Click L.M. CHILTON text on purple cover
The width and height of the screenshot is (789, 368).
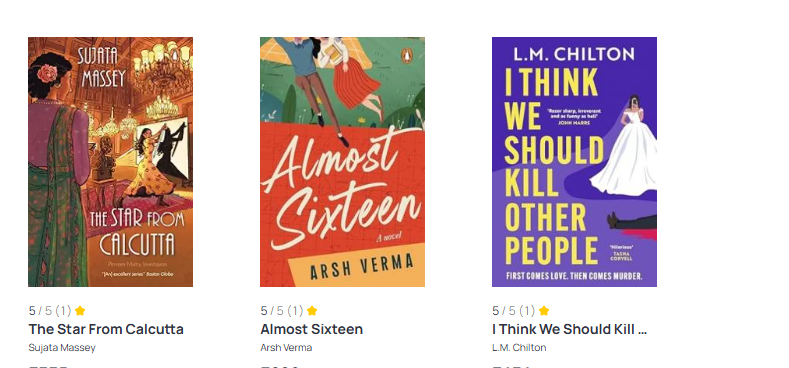point(574,54)
